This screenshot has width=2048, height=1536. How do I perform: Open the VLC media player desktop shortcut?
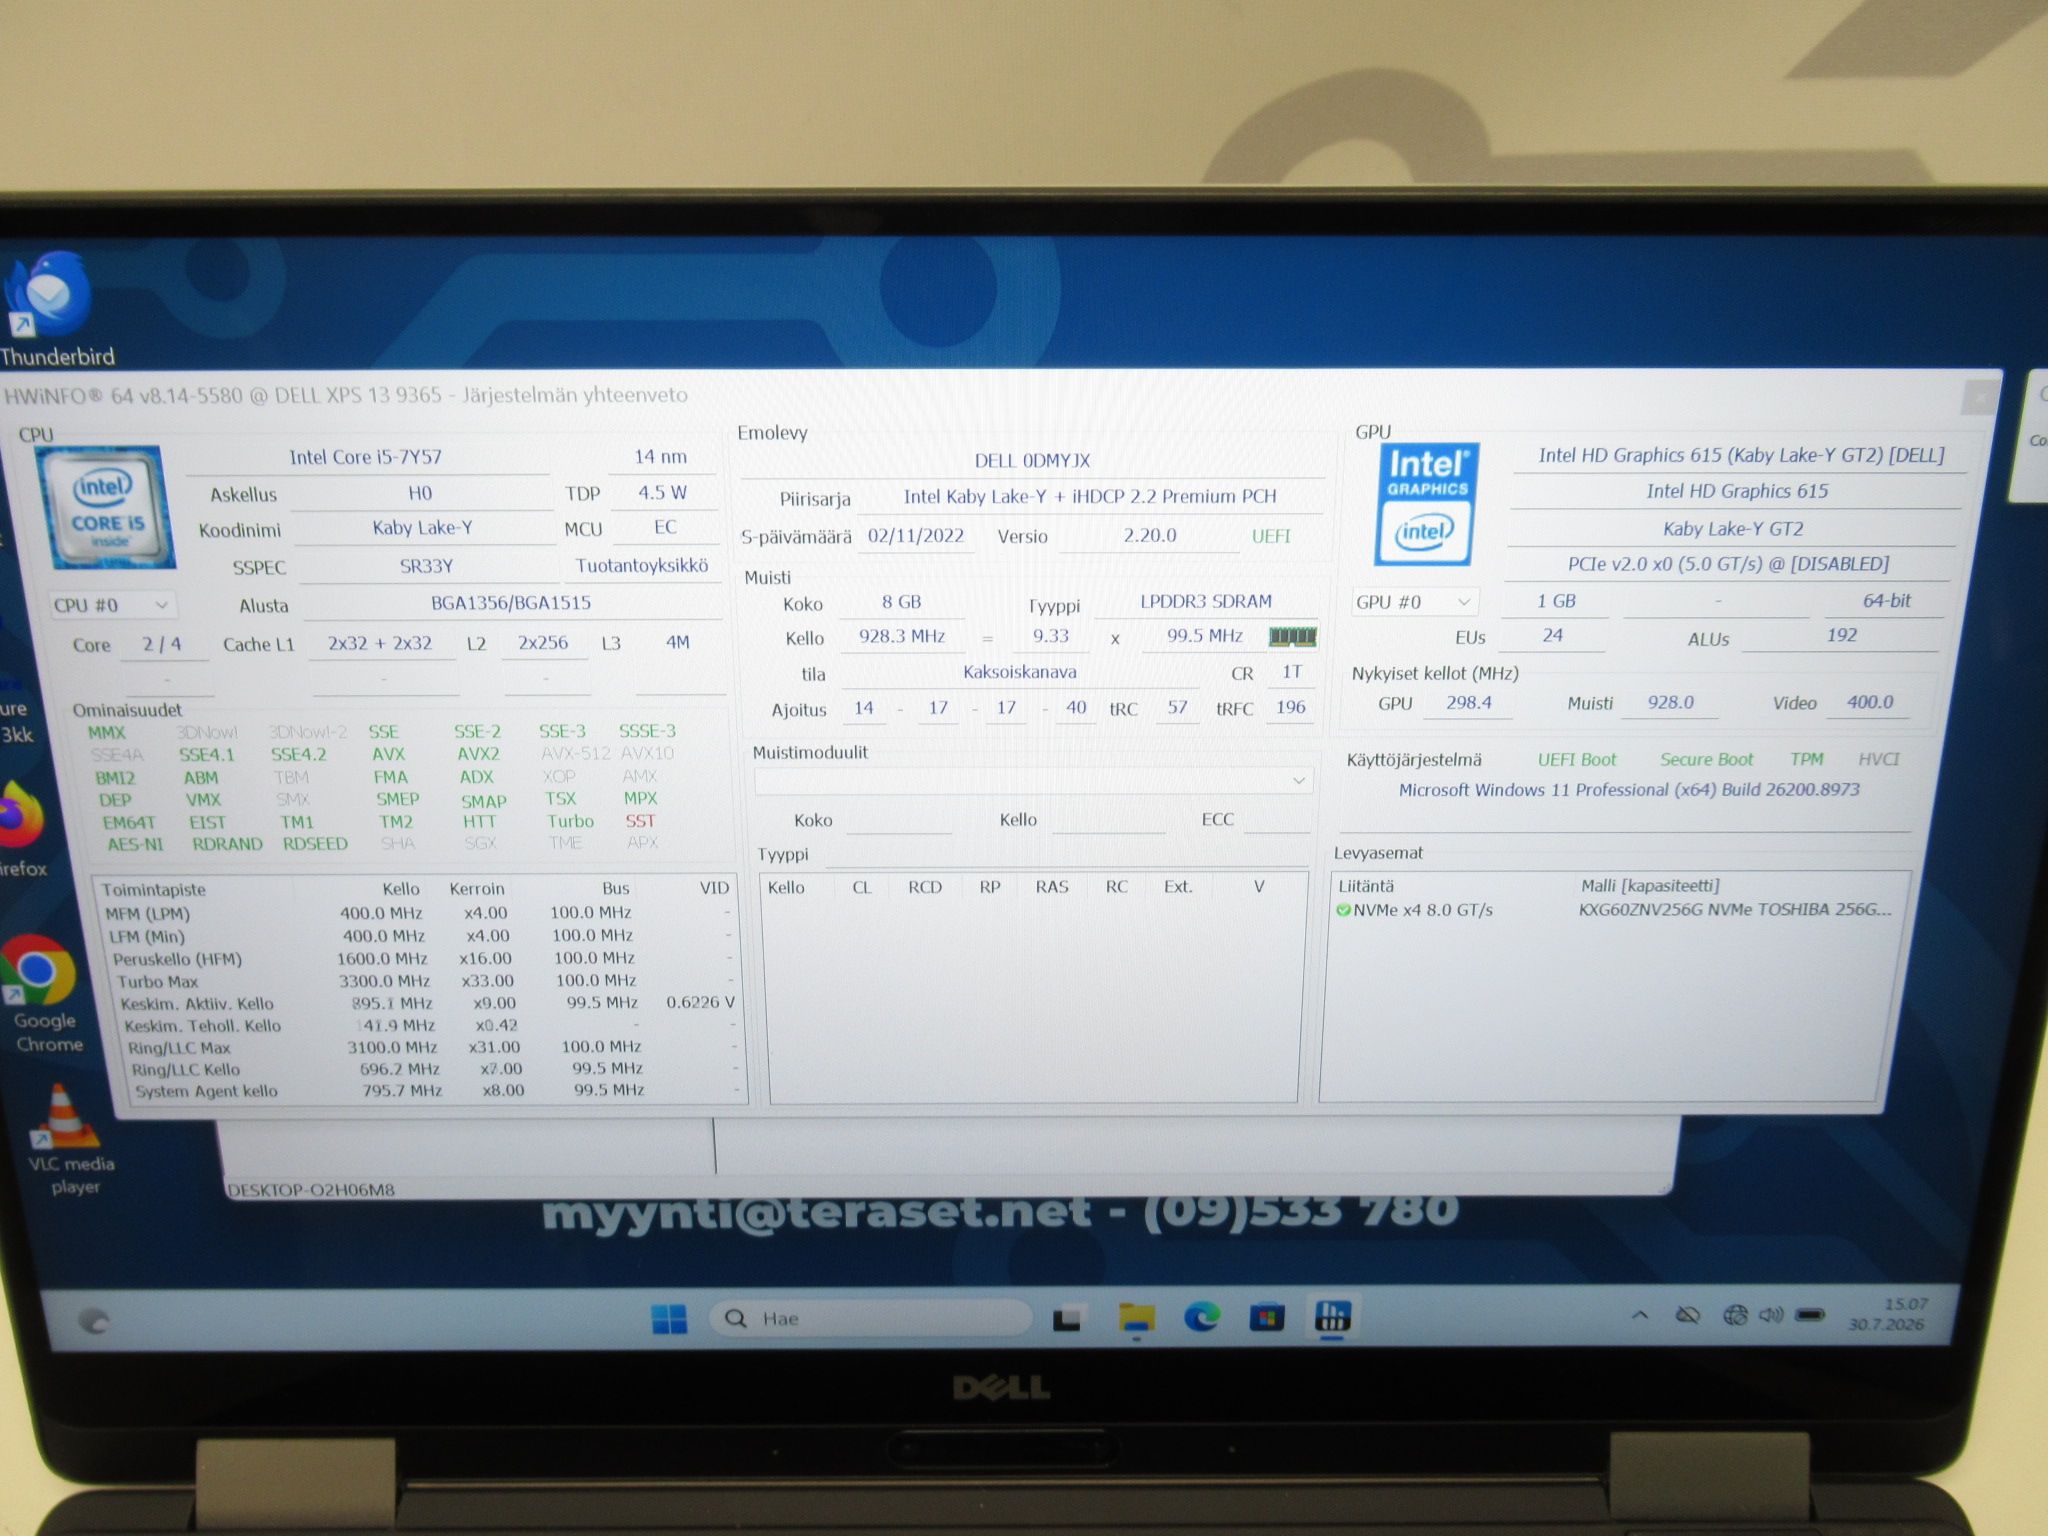point(68,1140)
